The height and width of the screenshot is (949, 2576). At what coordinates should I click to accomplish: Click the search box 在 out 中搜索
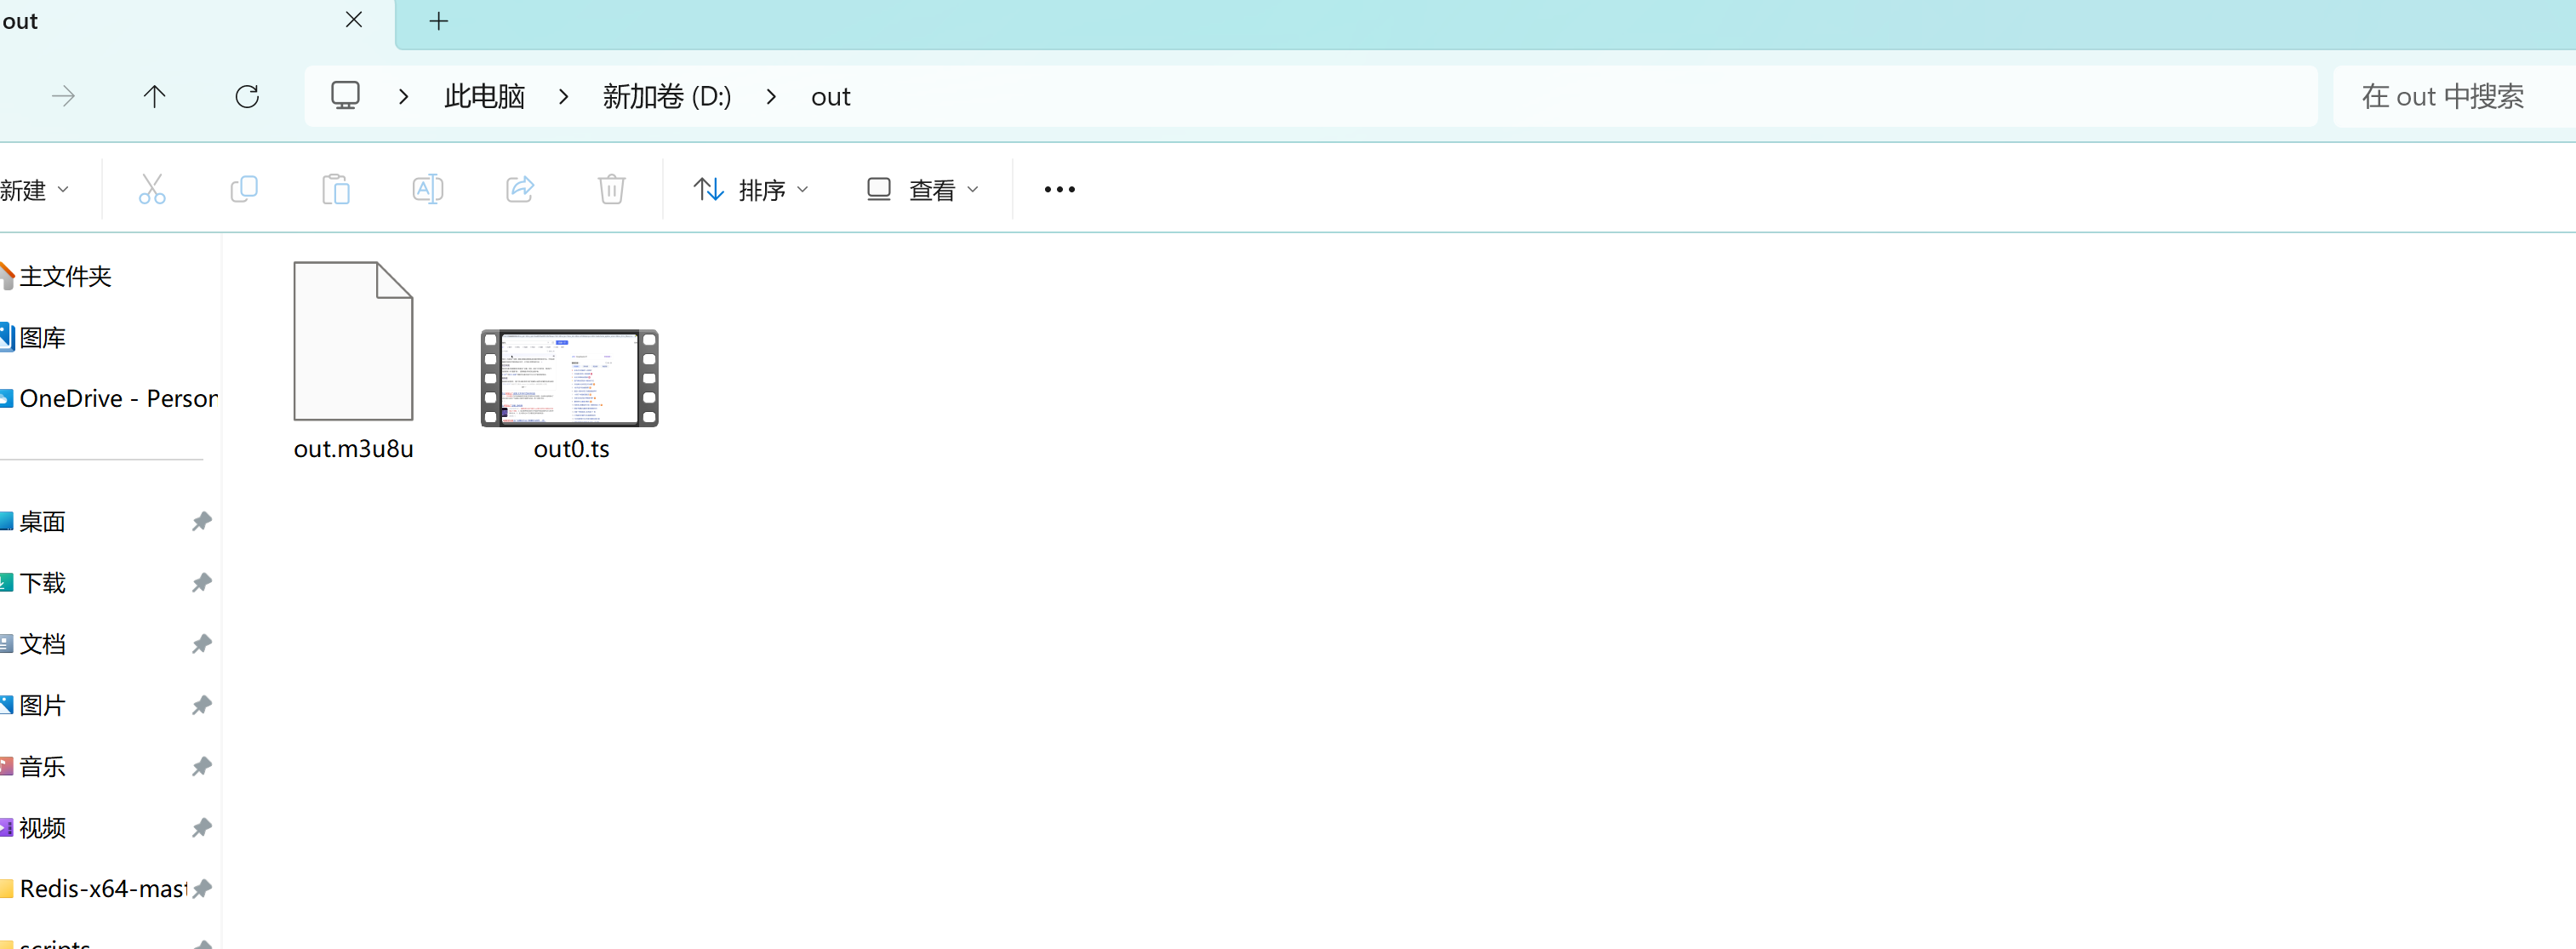pyautogui.click(x=2442, y=97)
